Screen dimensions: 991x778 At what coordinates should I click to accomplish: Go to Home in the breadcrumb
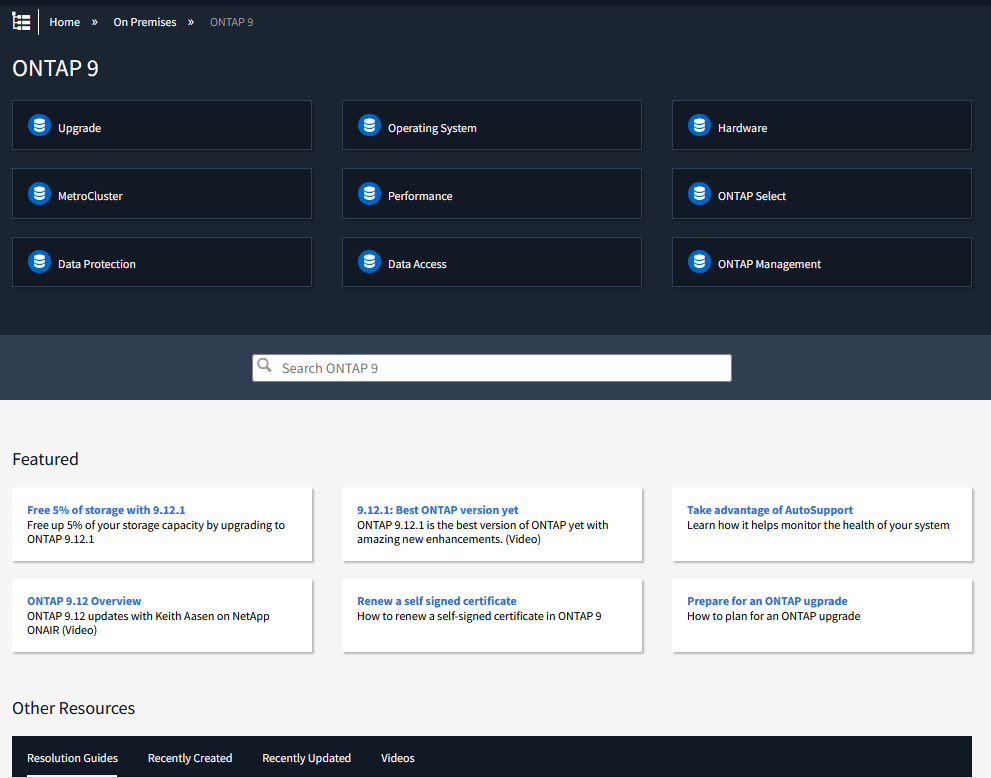(x=65, y=22)
